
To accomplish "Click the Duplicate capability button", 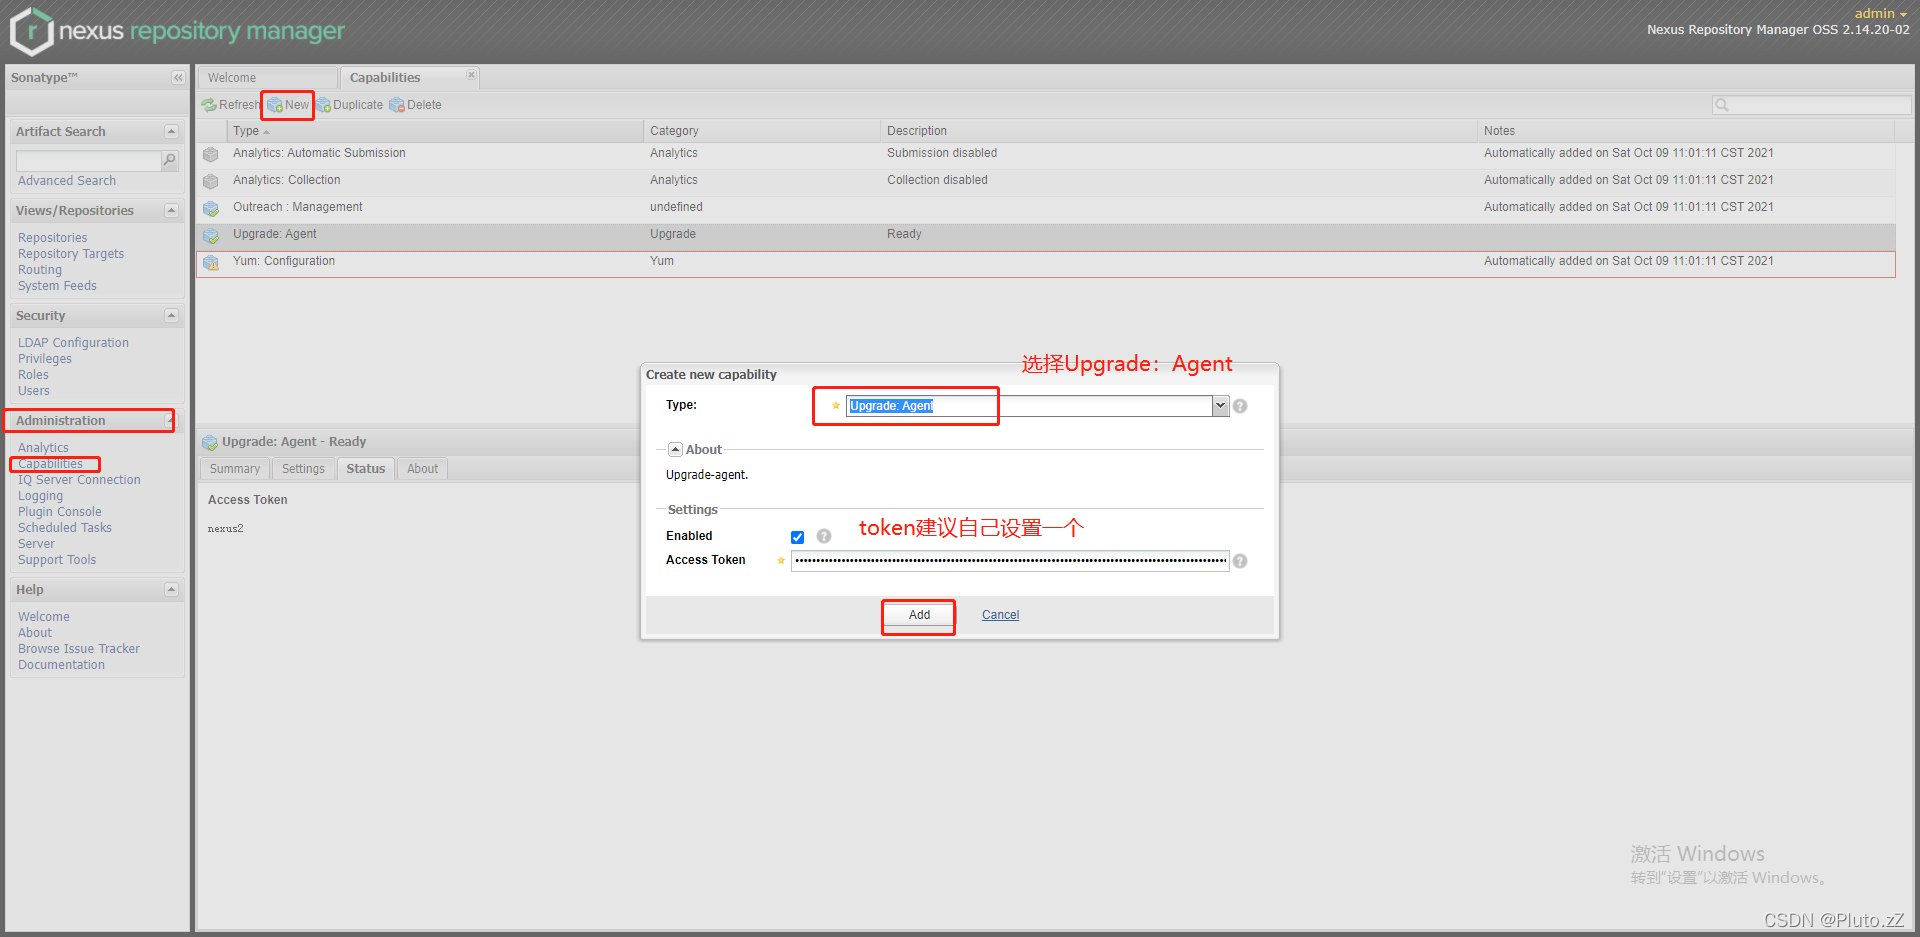I will click(x=350, y=105).
